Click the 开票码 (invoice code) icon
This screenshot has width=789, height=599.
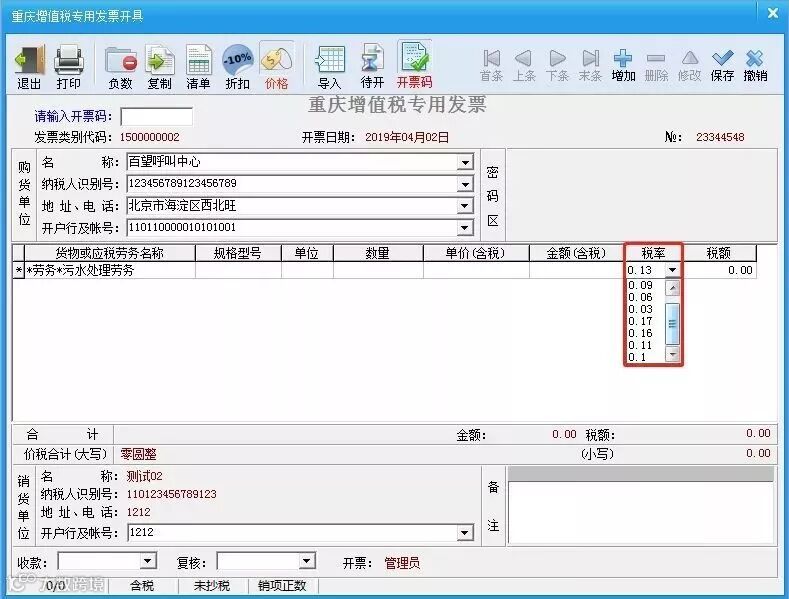(415, 65)
